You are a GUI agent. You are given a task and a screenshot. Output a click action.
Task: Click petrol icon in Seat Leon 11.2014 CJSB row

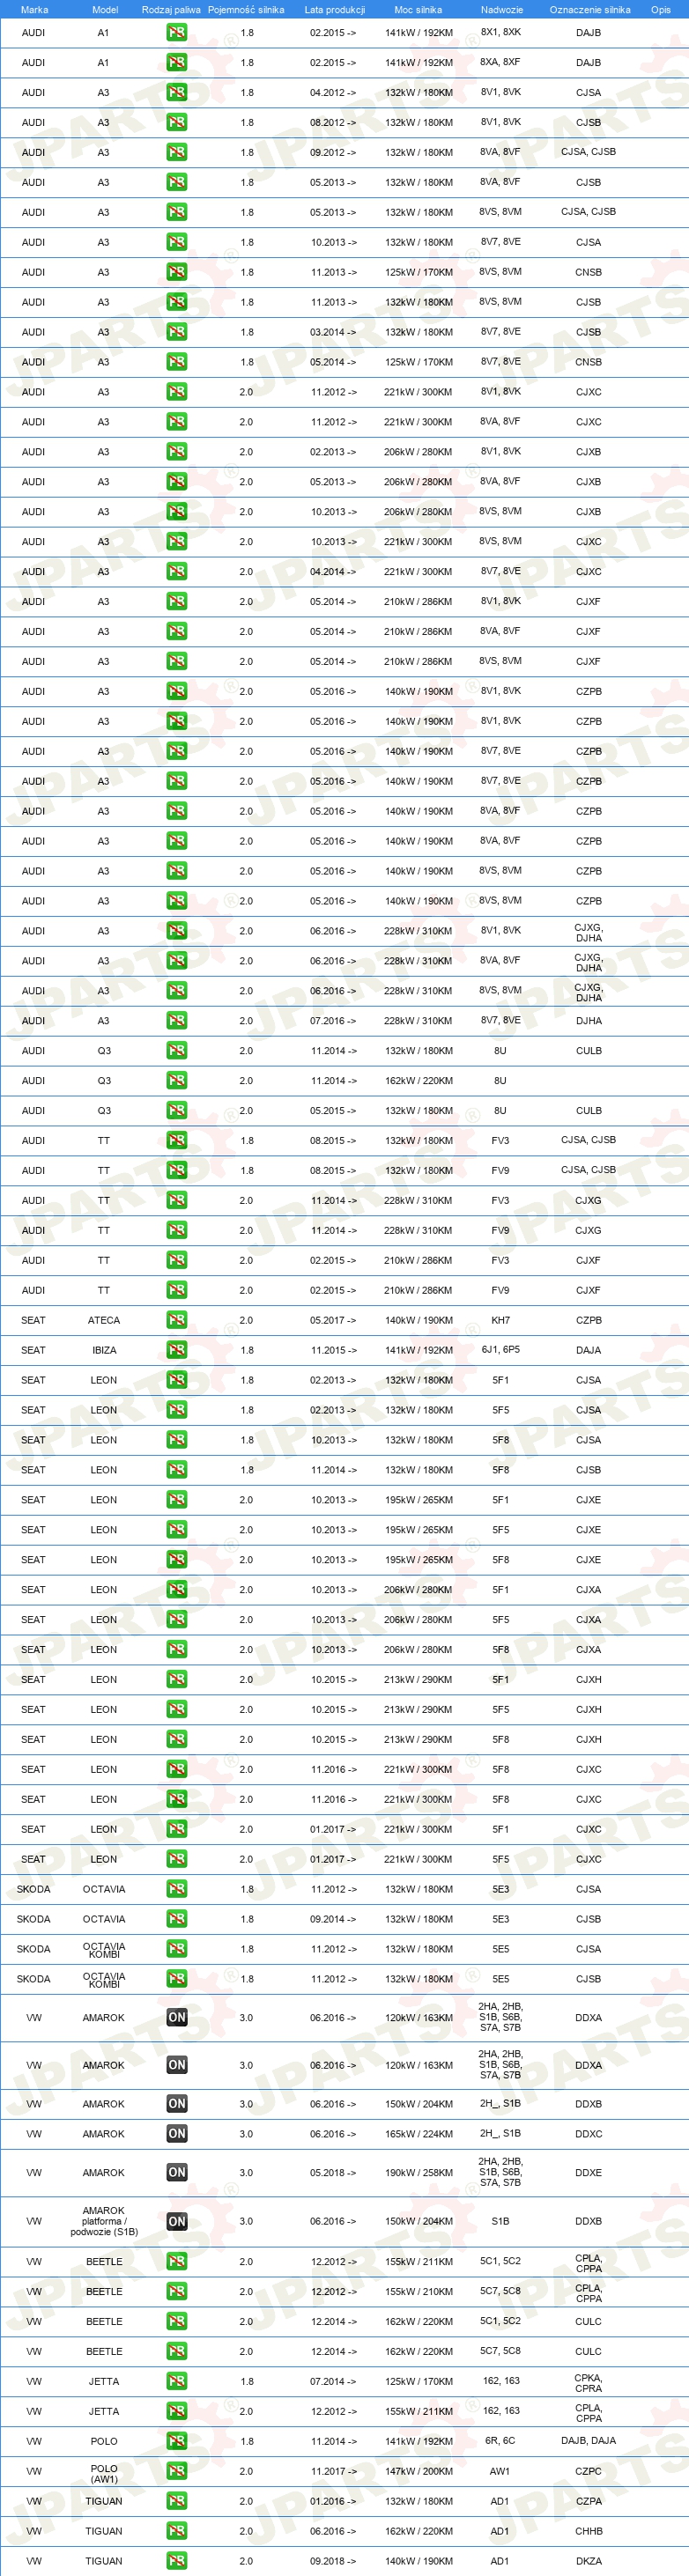coord(177,1469)
